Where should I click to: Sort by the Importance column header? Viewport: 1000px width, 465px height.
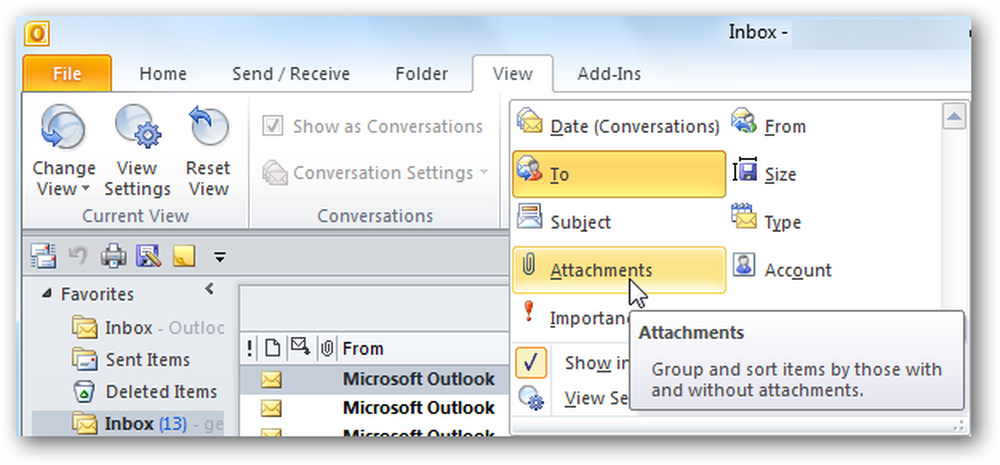click(249, 348)
